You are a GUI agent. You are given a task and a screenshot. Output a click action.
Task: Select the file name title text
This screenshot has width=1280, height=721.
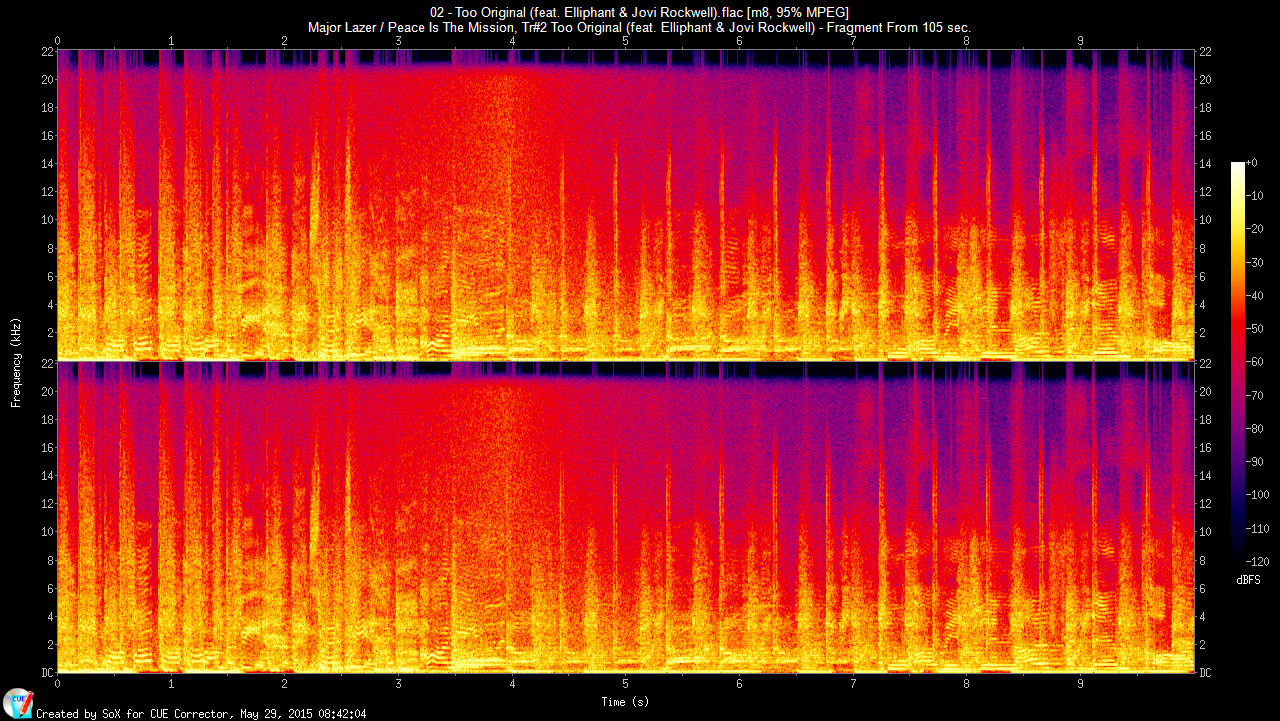pos(639,12)
